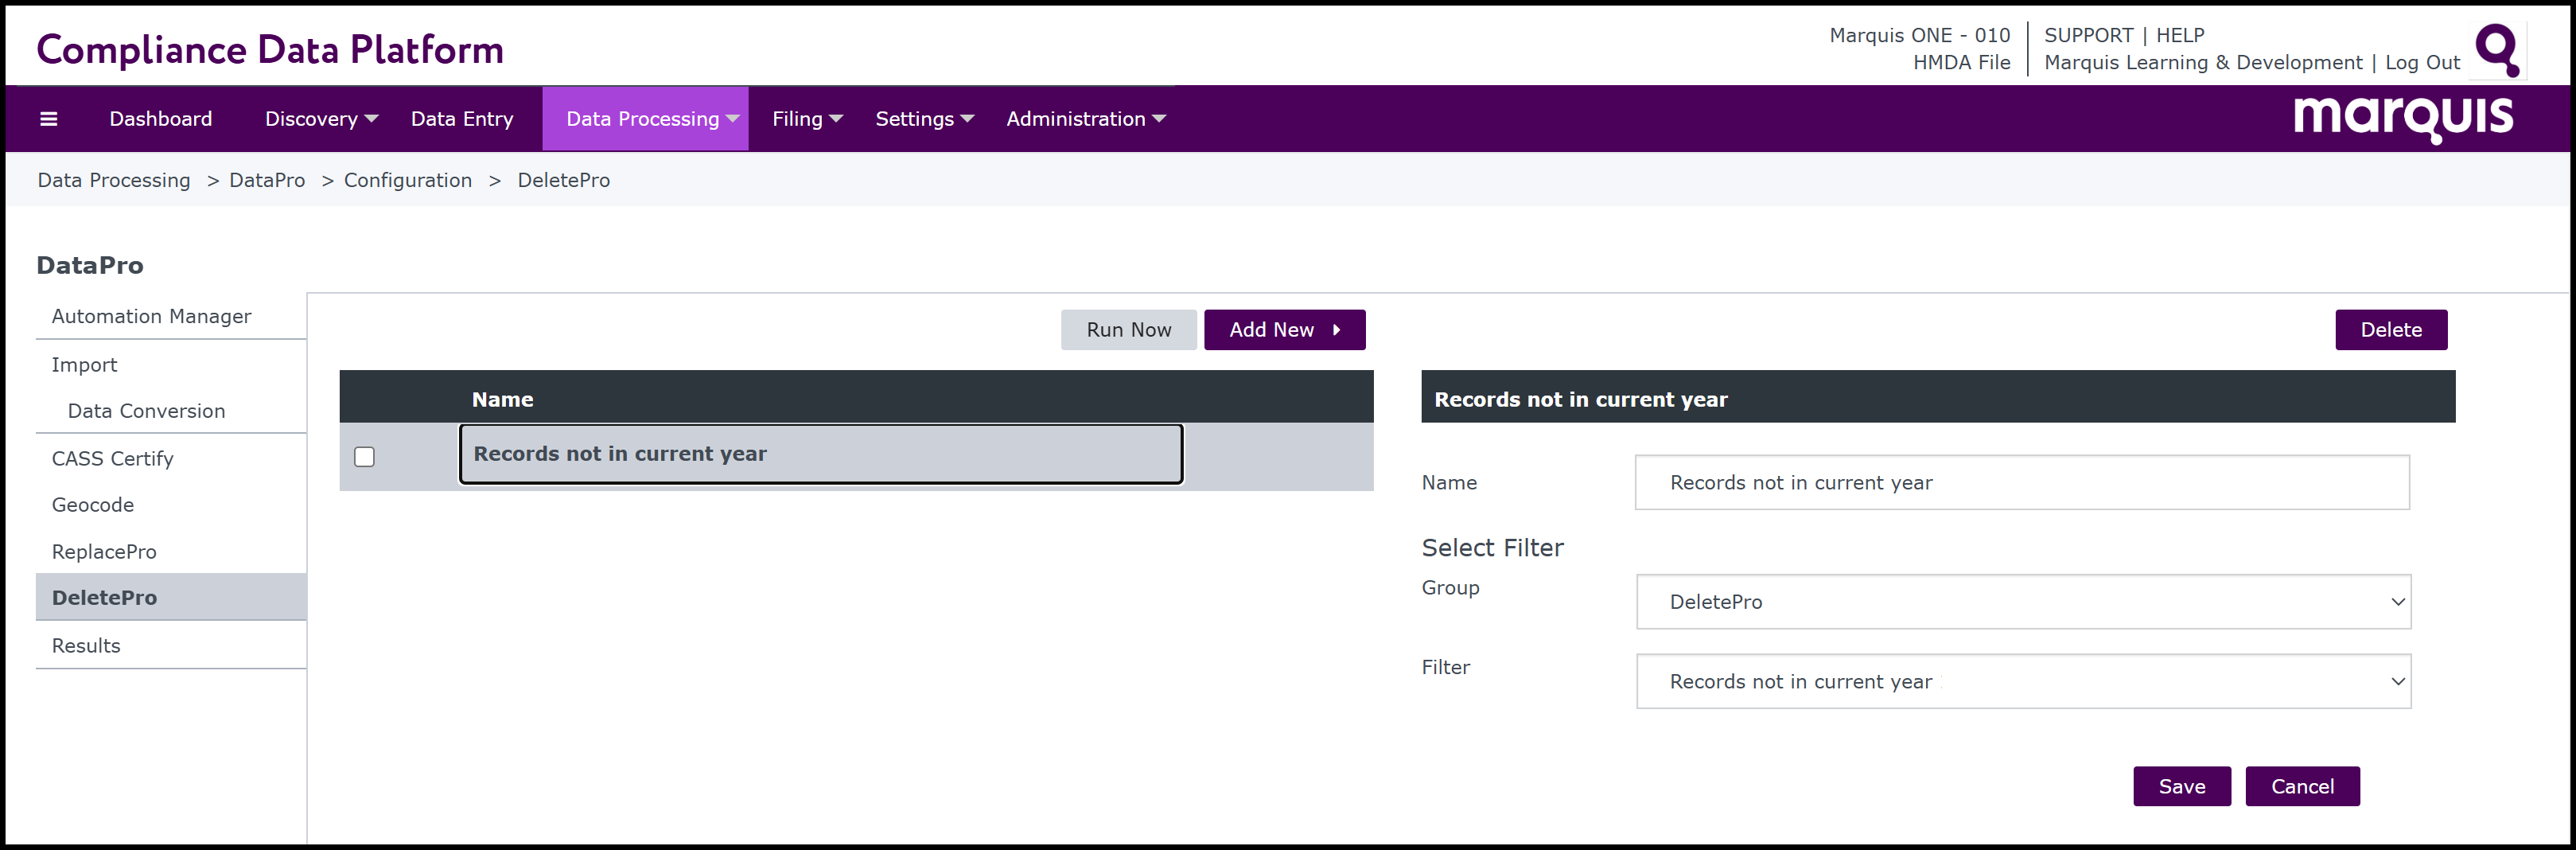
Task: Click the Run Now button
Action: click(x=1128, y=330)
